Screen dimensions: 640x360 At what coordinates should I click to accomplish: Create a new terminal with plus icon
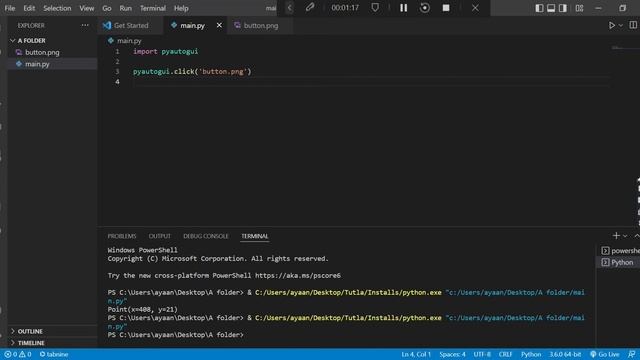pos(616,236)
